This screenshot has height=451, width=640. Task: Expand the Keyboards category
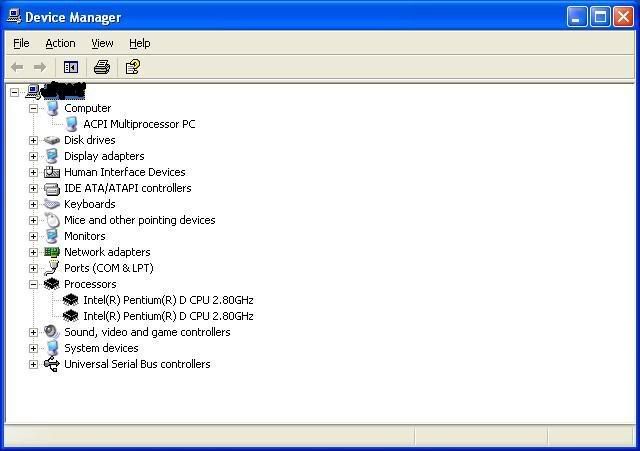click(33, 204)
